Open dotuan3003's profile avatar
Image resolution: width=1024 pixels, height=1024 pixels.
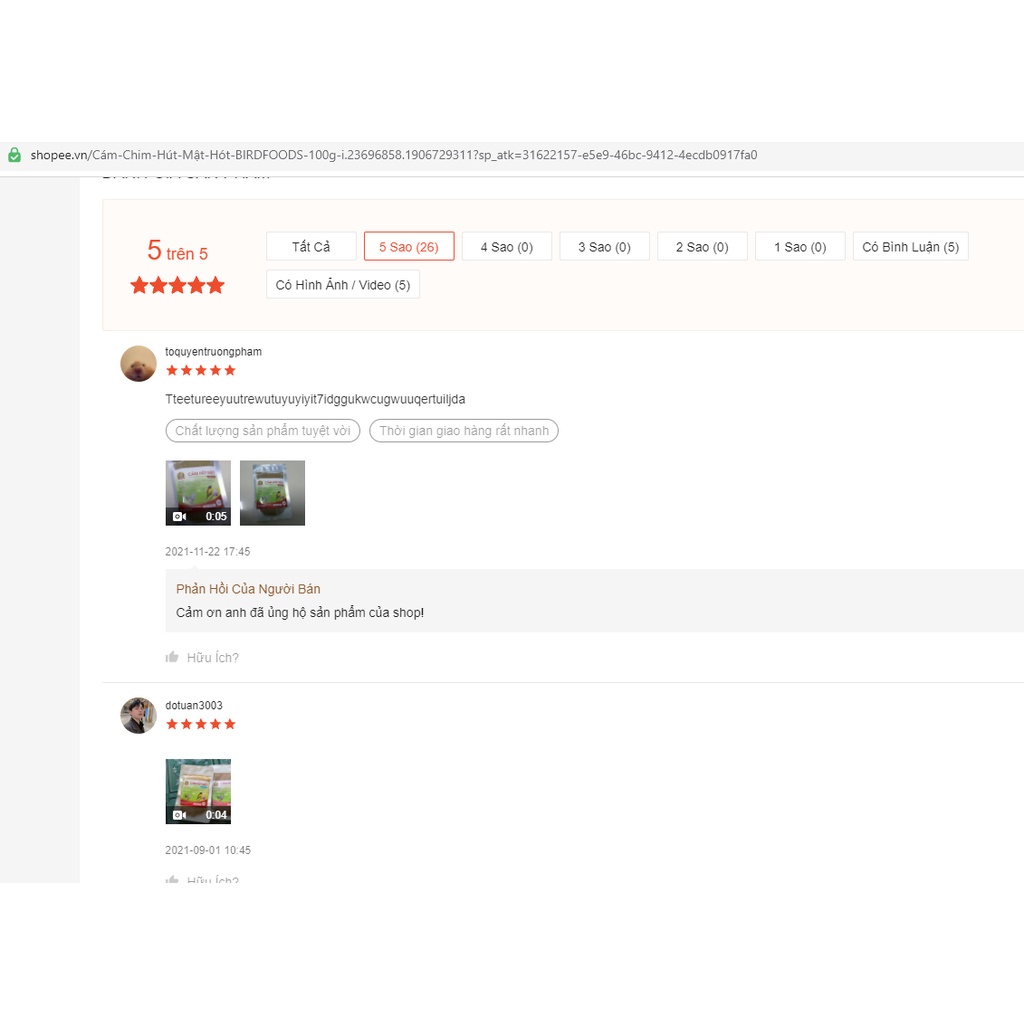point(138,716)
